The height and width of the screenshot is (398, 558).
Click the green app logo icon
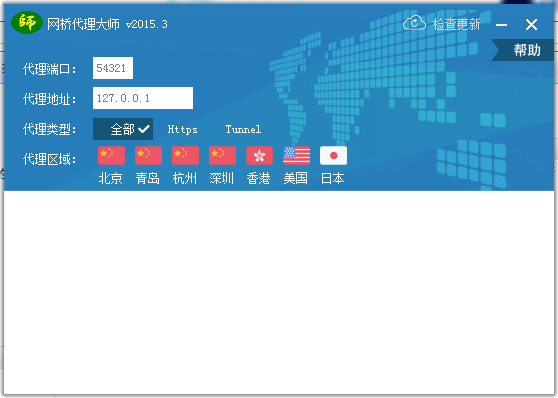(27, 22)
